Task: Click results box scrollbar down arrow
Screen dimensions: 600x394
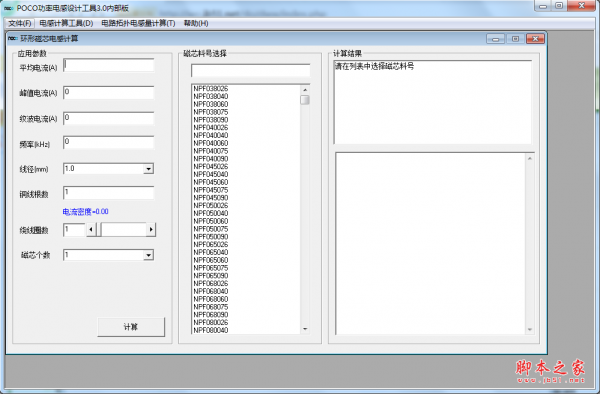Action: [x=530, y=329]
